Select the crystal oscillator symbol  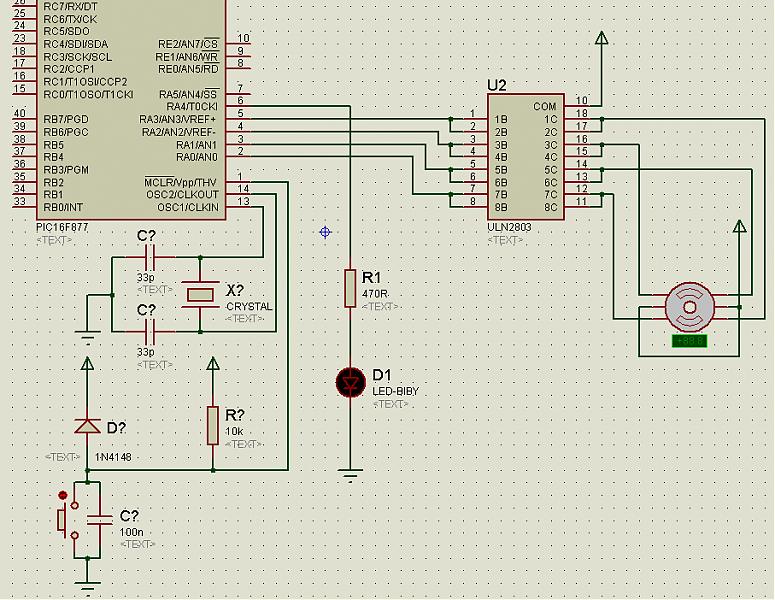click(x=200, y=295)
